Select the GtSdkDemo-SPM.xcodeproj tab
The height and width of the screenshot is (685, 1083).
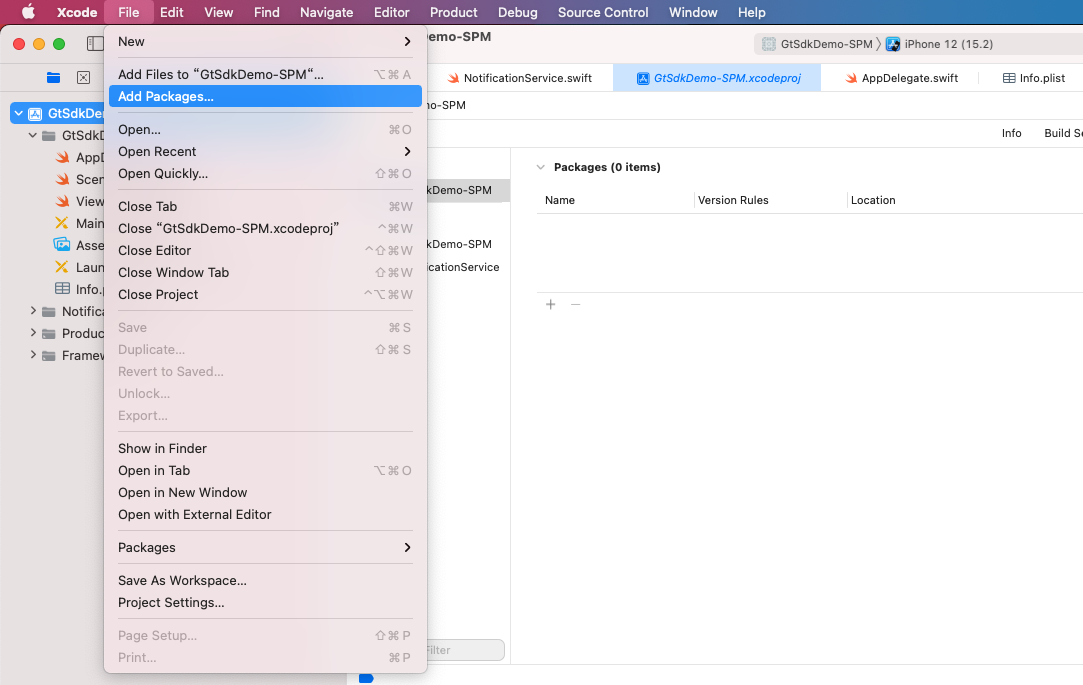(x=717, y=78)
